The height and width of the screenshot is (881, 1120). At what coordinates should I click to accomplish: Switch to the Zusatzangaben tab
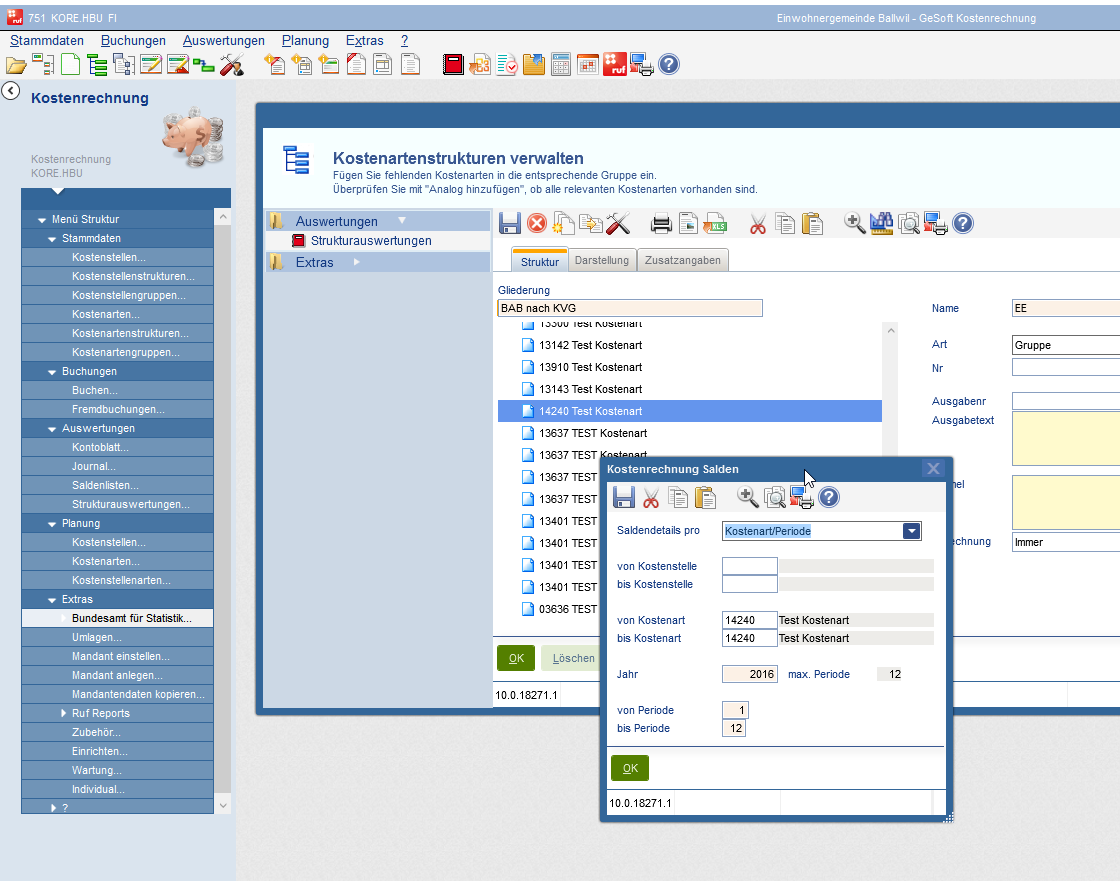(x=682, y=260)
